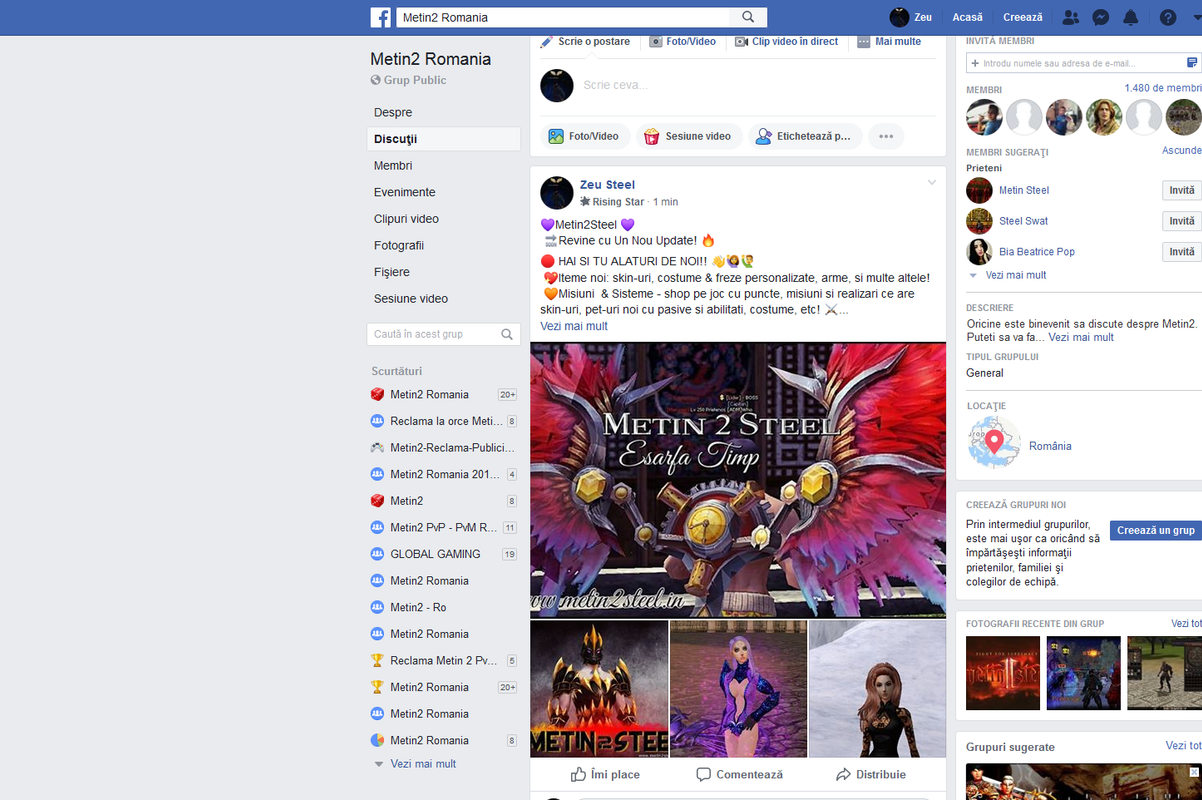Open address book icon beside invite field

[x=1192, y=63]
